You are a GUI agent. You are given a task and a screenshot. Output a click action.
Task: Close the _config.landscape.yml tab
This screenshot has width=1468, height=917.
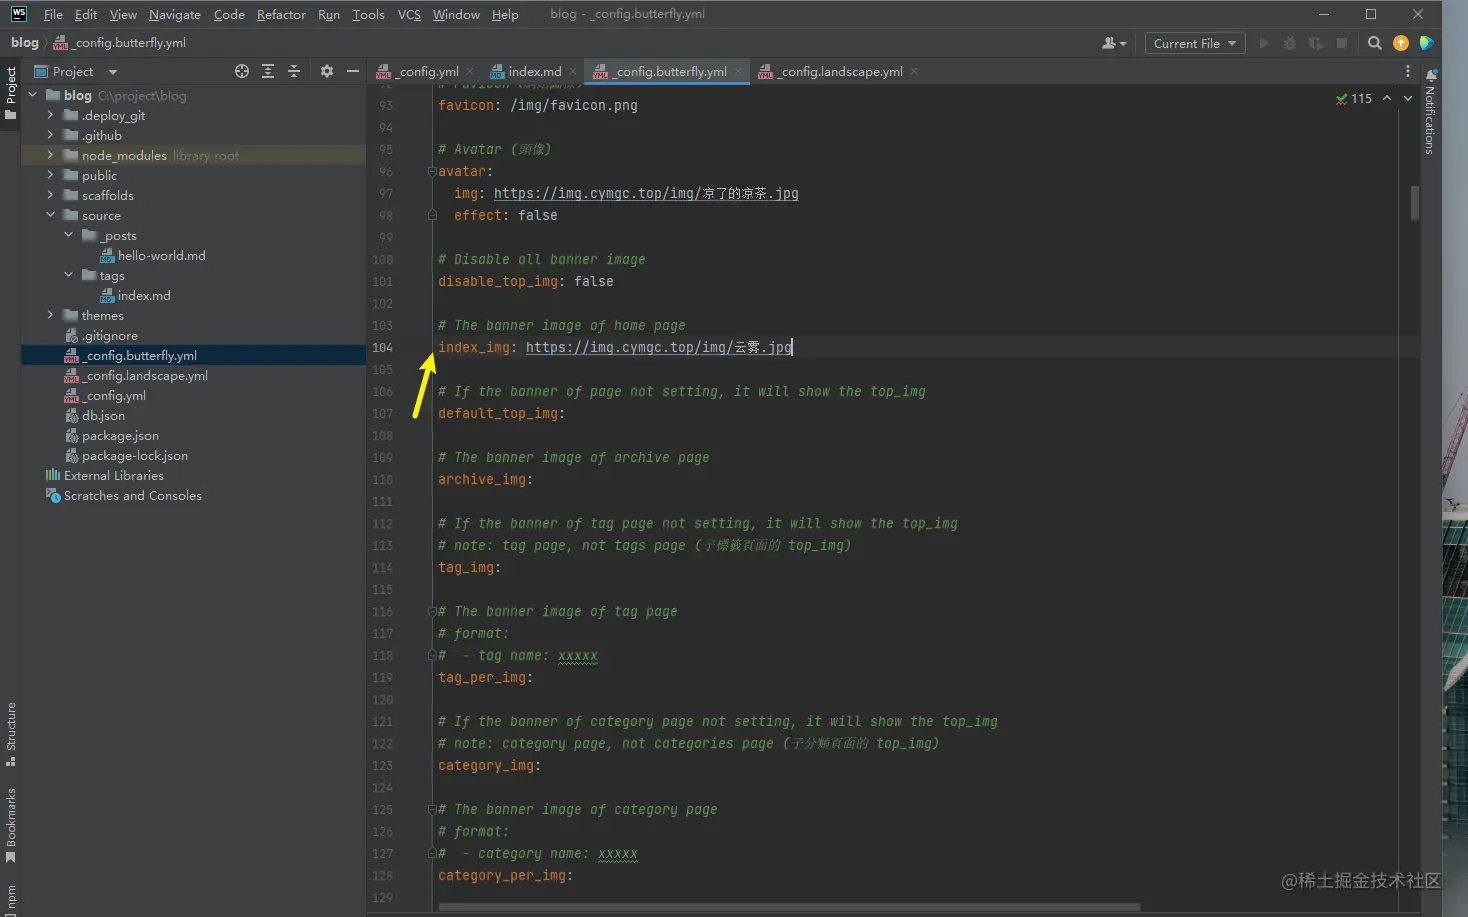coord(914,72)
